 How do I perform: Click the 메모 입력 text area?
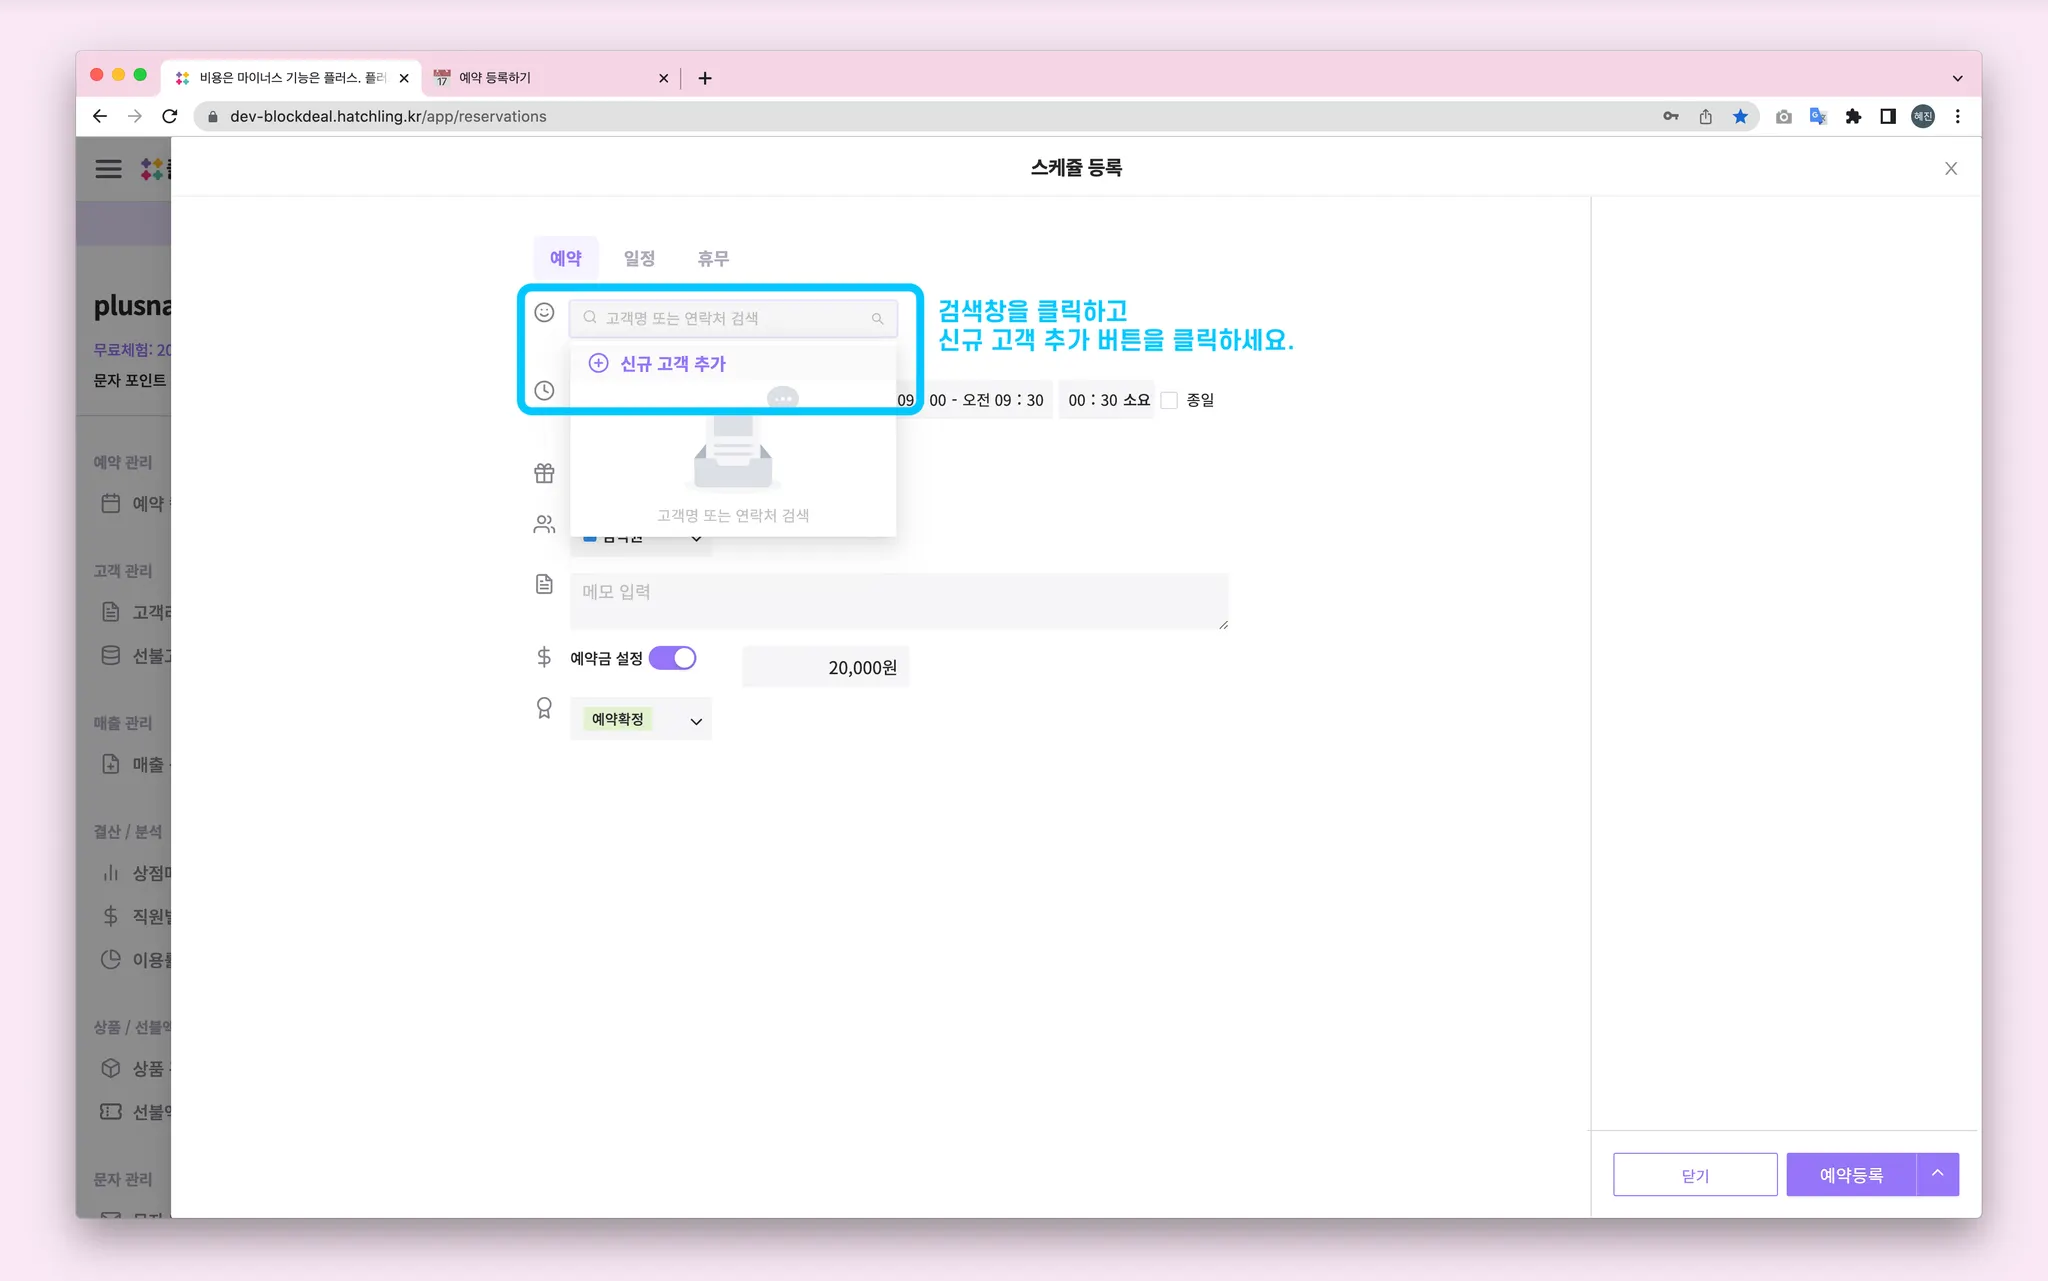point(898,601)
